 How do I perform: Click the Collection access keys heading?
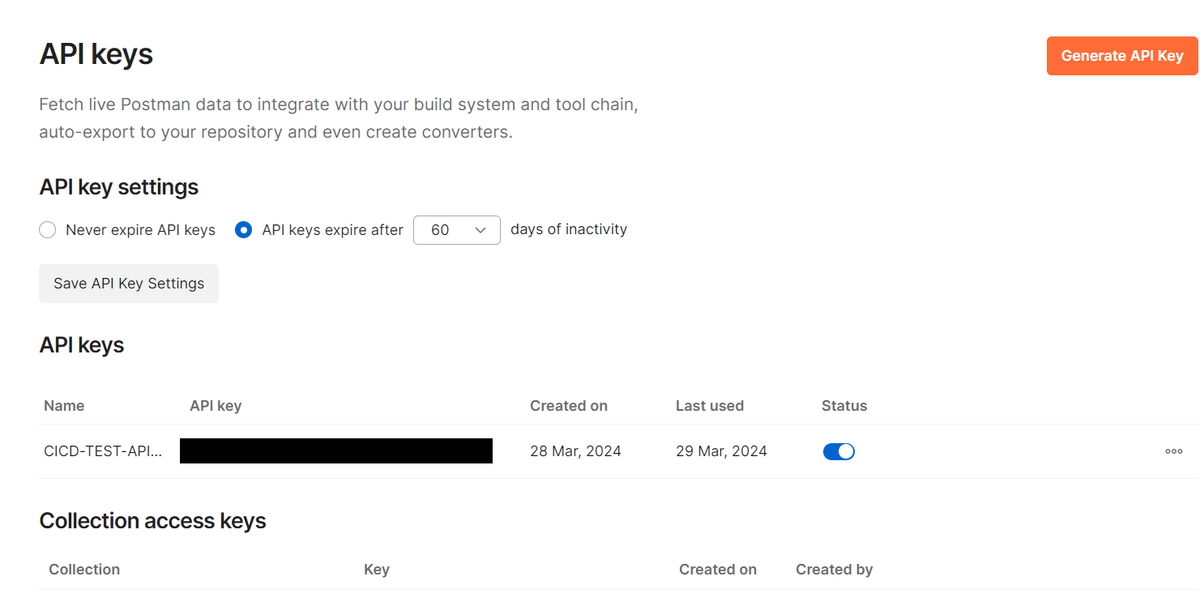click(152, 520)
